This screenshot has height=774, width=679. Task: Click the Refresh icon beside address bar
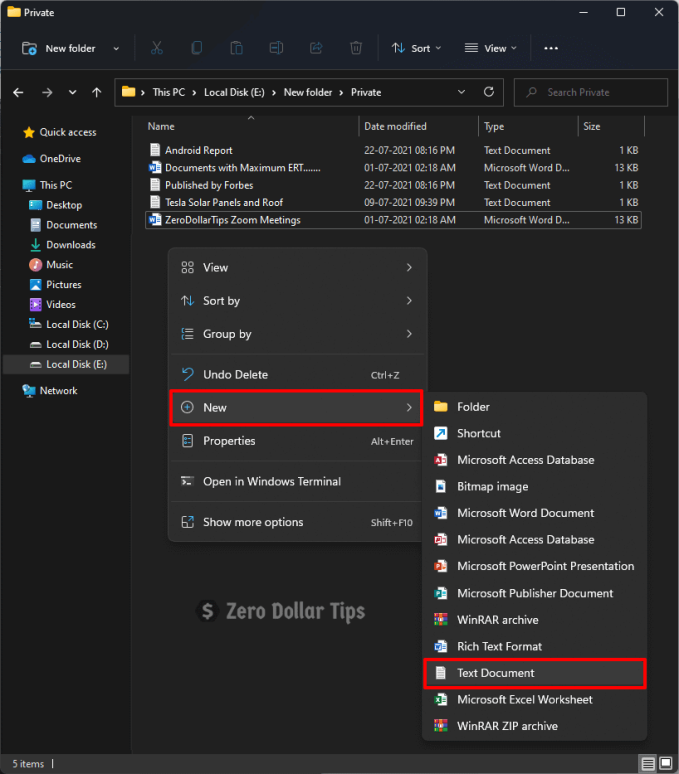click(x=488, y=92)
